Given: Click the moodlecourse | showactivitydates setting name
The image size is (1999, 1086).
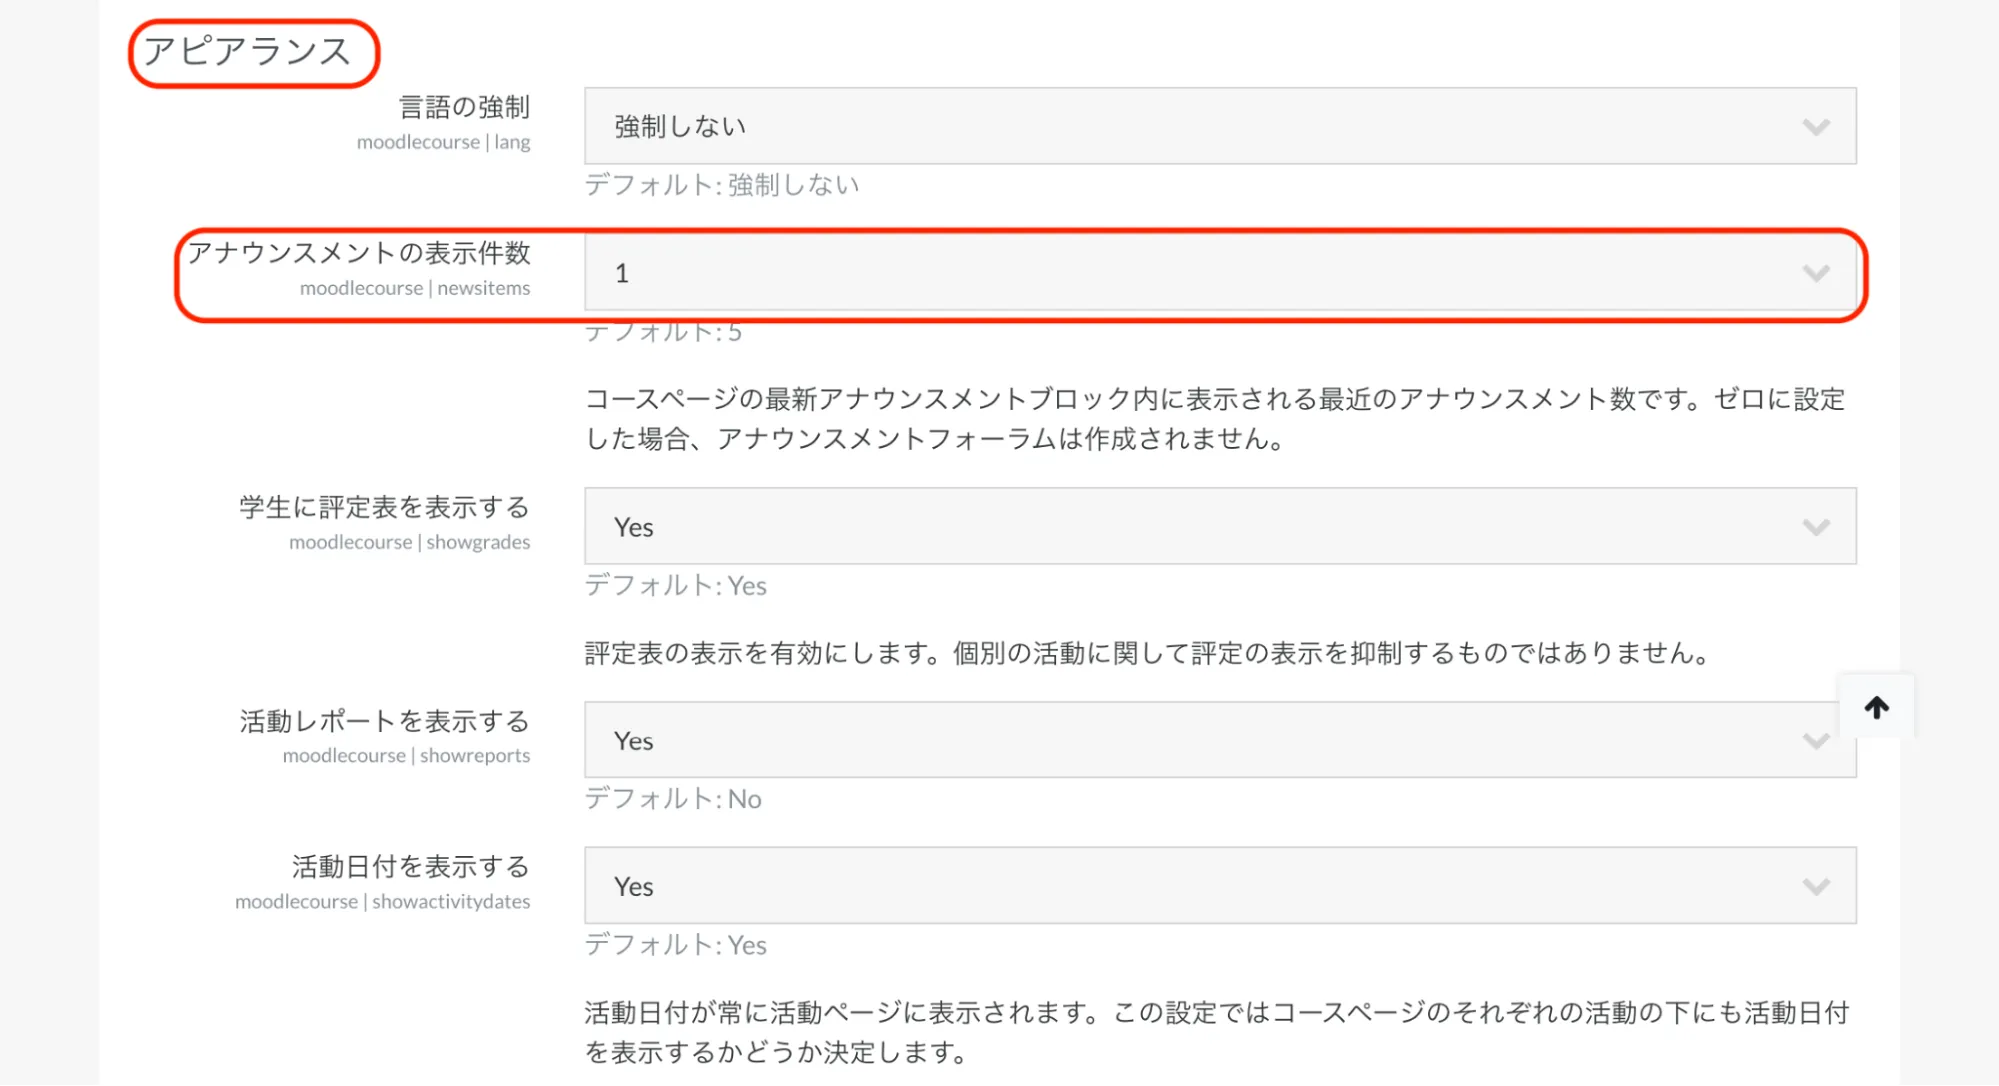Looking at the screenshot, I should [382, 902].
